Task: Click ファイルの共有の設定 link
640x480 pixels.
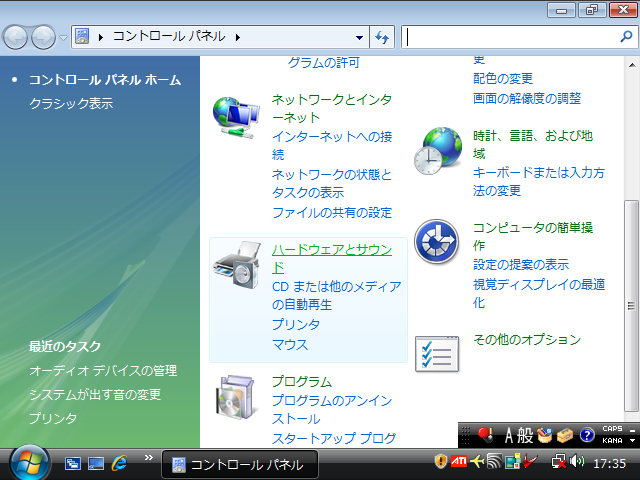Action: [x=332, y=212]
